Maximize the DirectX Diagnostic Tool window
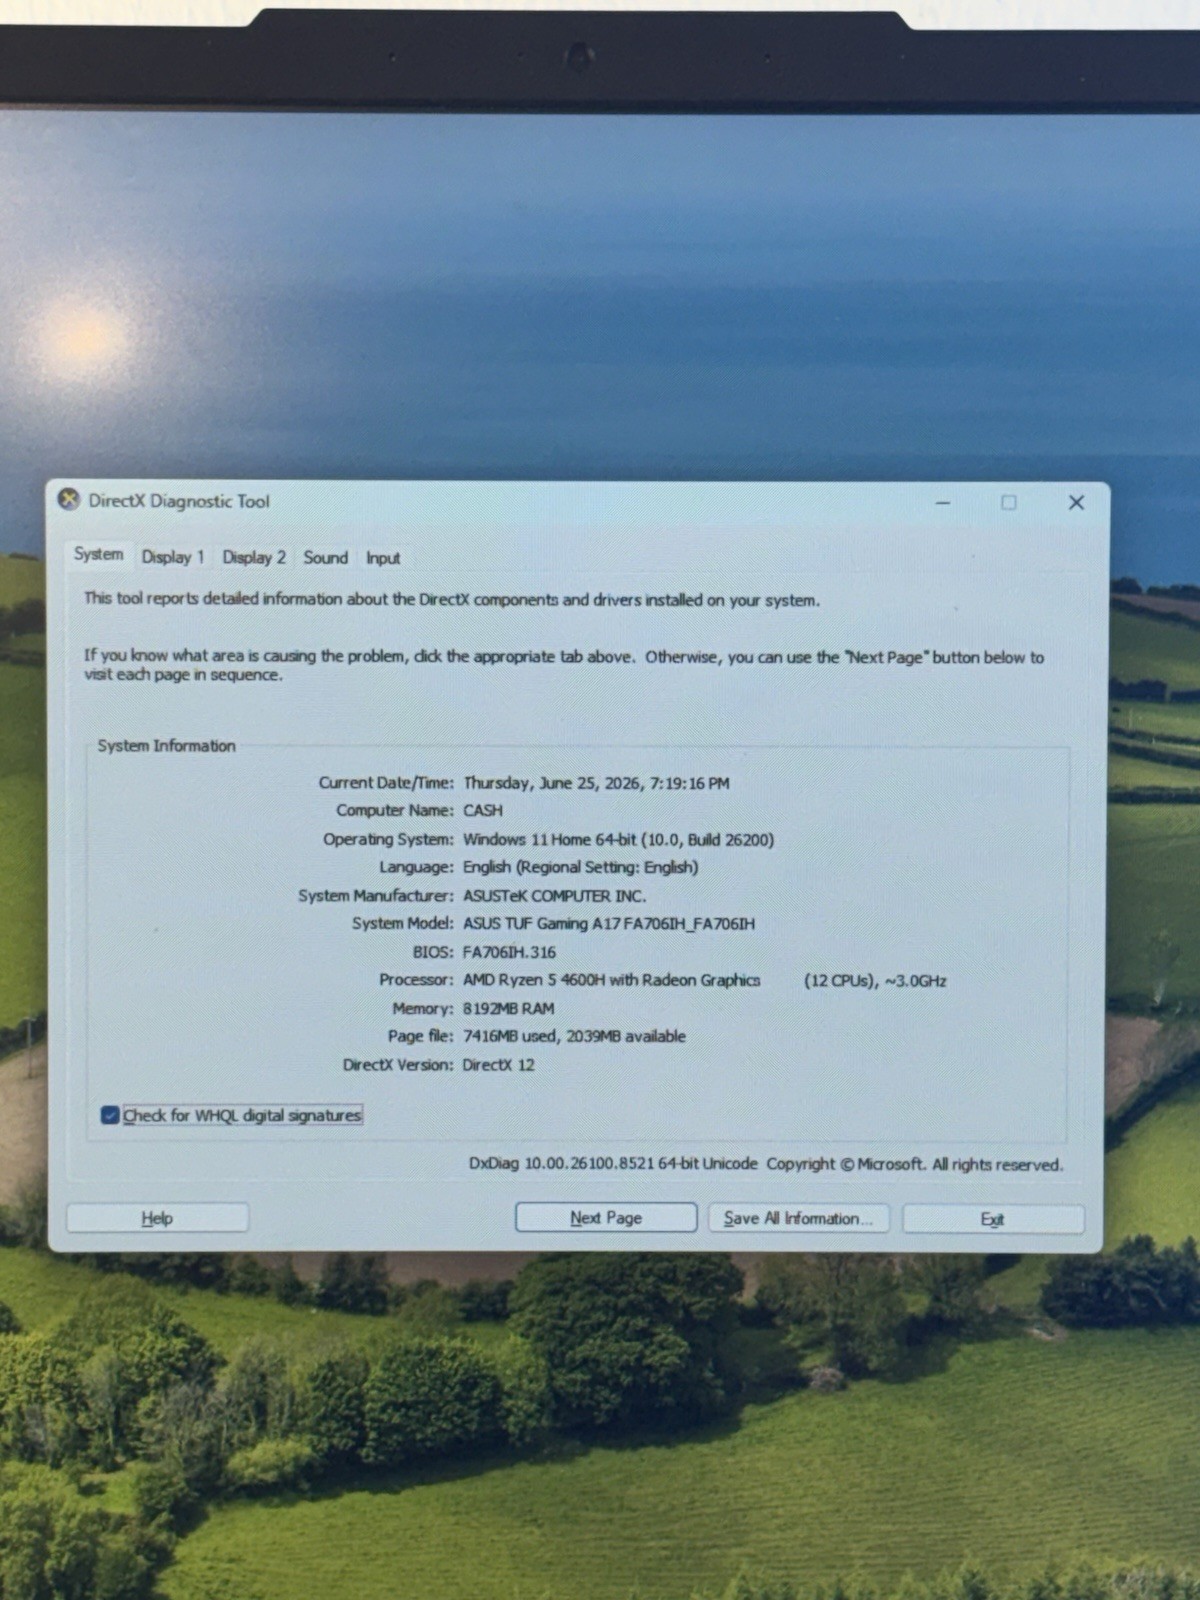 point(1009,502)
